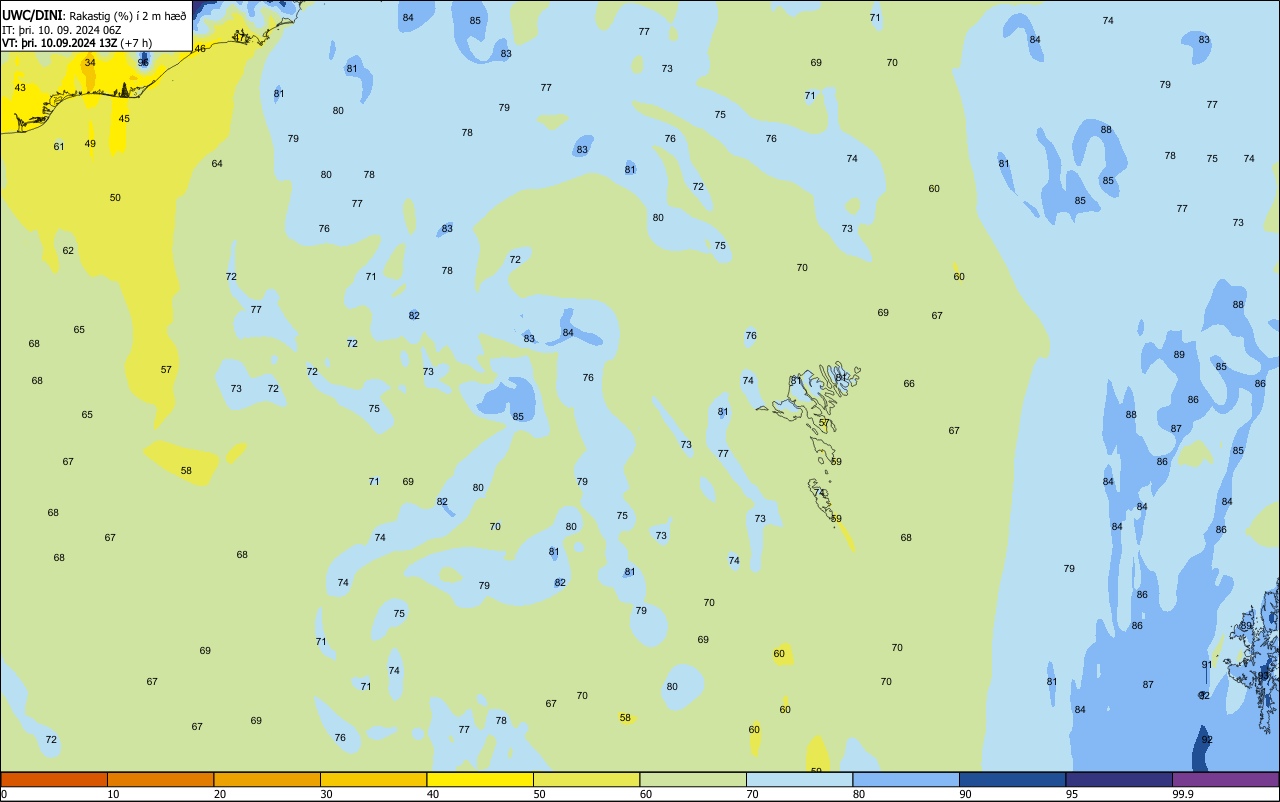Click the legend tick label 99.9

pos(1183,794)
